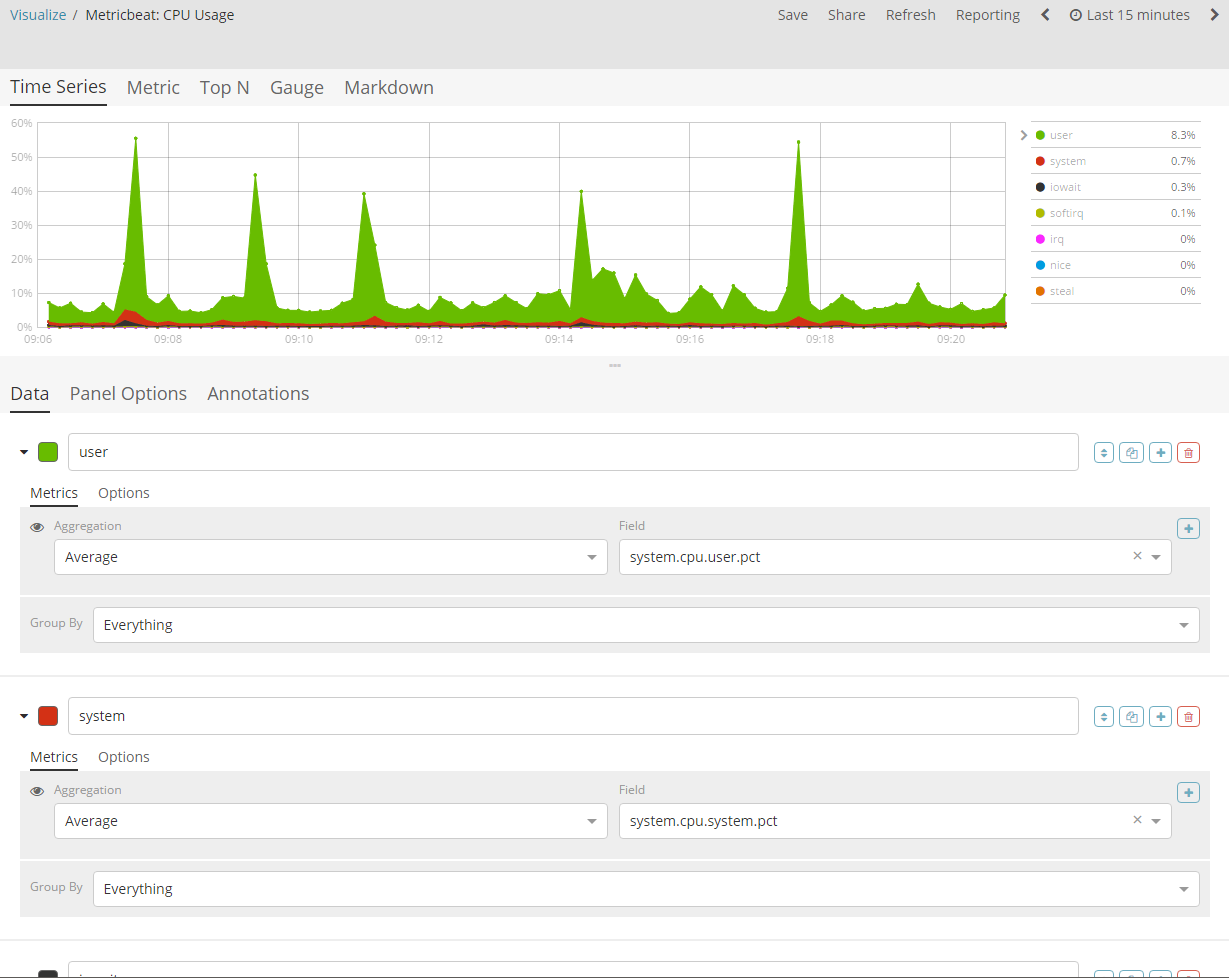Image resolution: width=1229 pixels, height=978 pixels.
Task: Click the reorder arrows on the system series
Action: pyautogui.click(x=1103, y=716)
